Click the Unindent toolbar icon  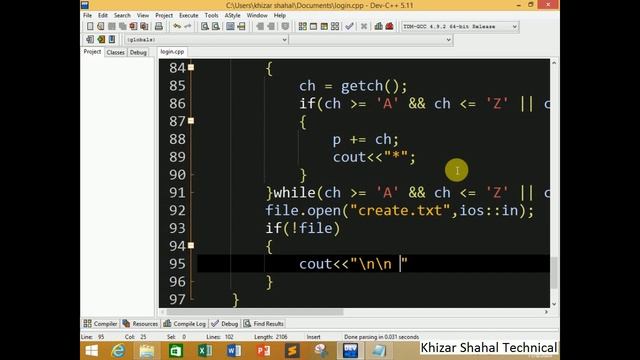(x=271, y=27)
